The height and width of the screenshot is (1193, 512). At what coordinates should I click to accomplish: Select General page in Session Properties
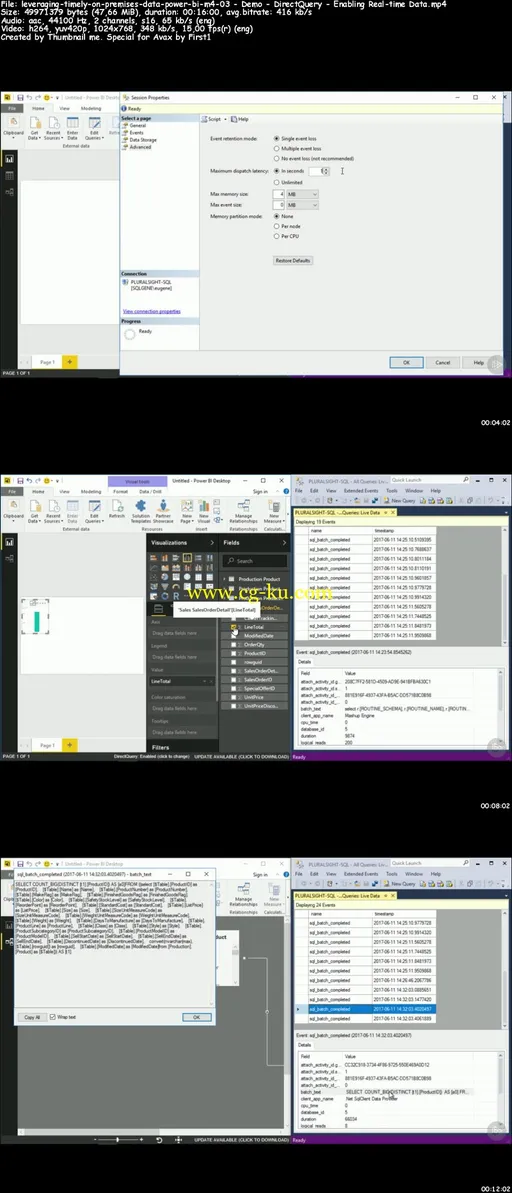[136, 125]
